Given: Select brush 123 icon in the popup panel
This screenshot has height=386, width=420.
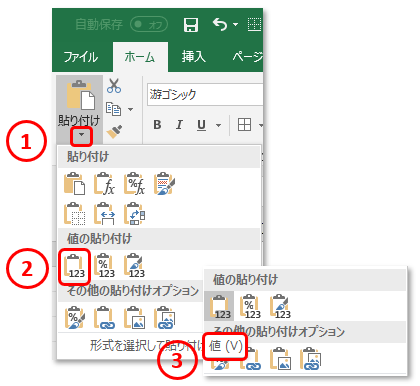Looking at the screenshot, I should coord(280,307).
